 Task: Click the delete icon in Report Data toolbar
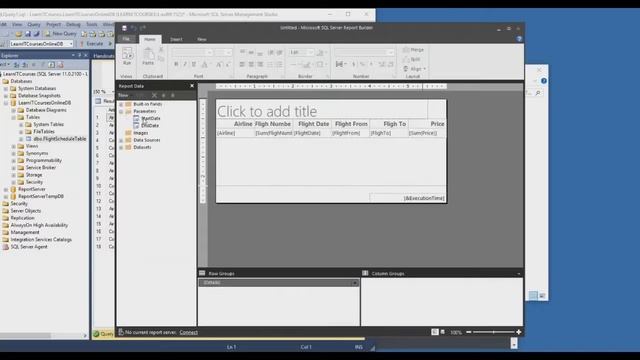click(x=154, y=95)
